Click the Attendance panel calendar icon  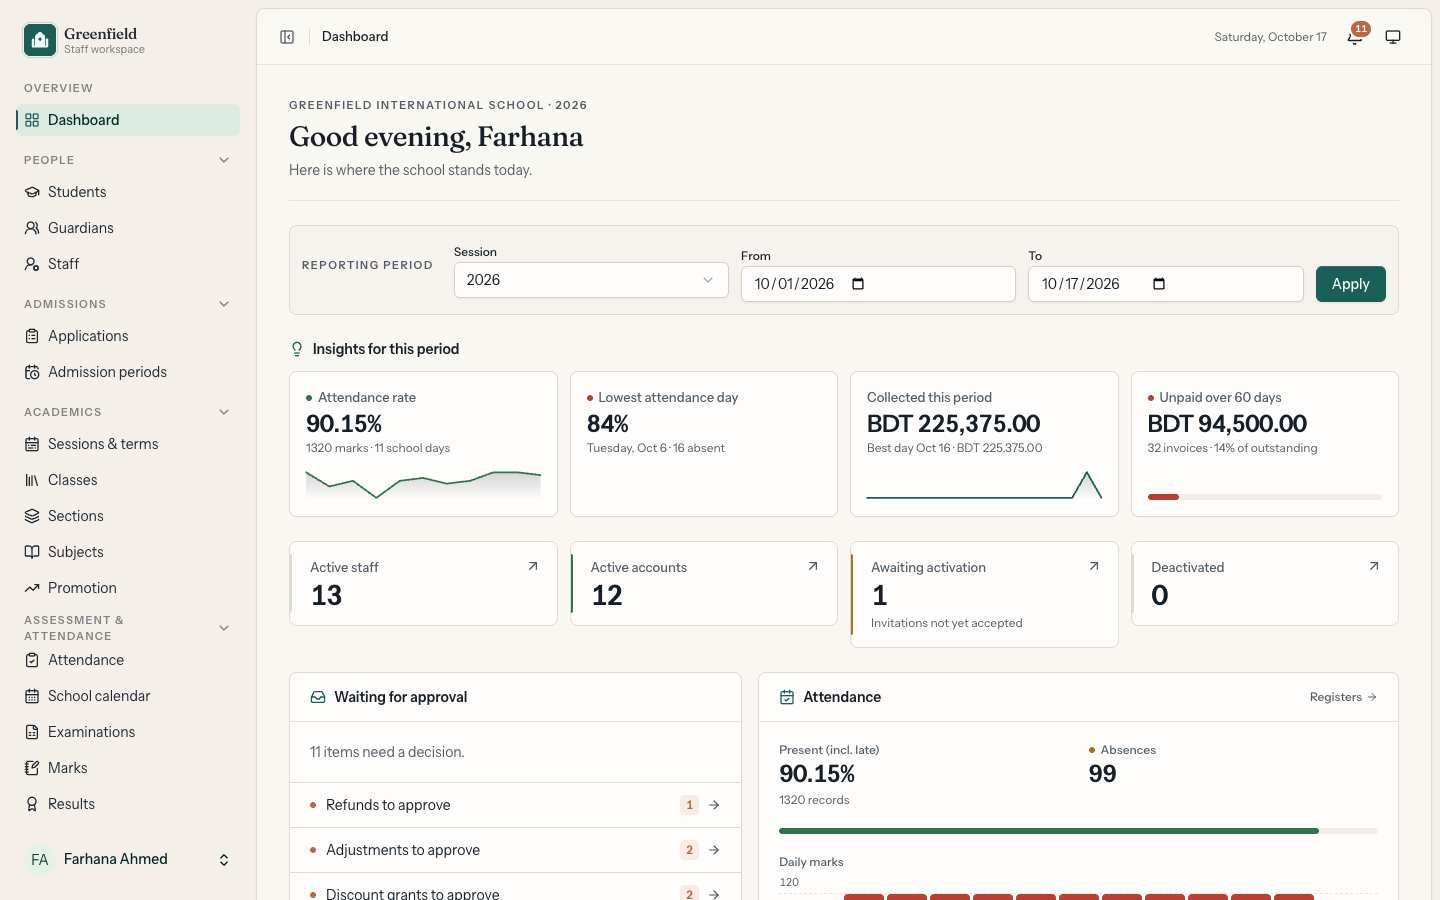(787, 697)
